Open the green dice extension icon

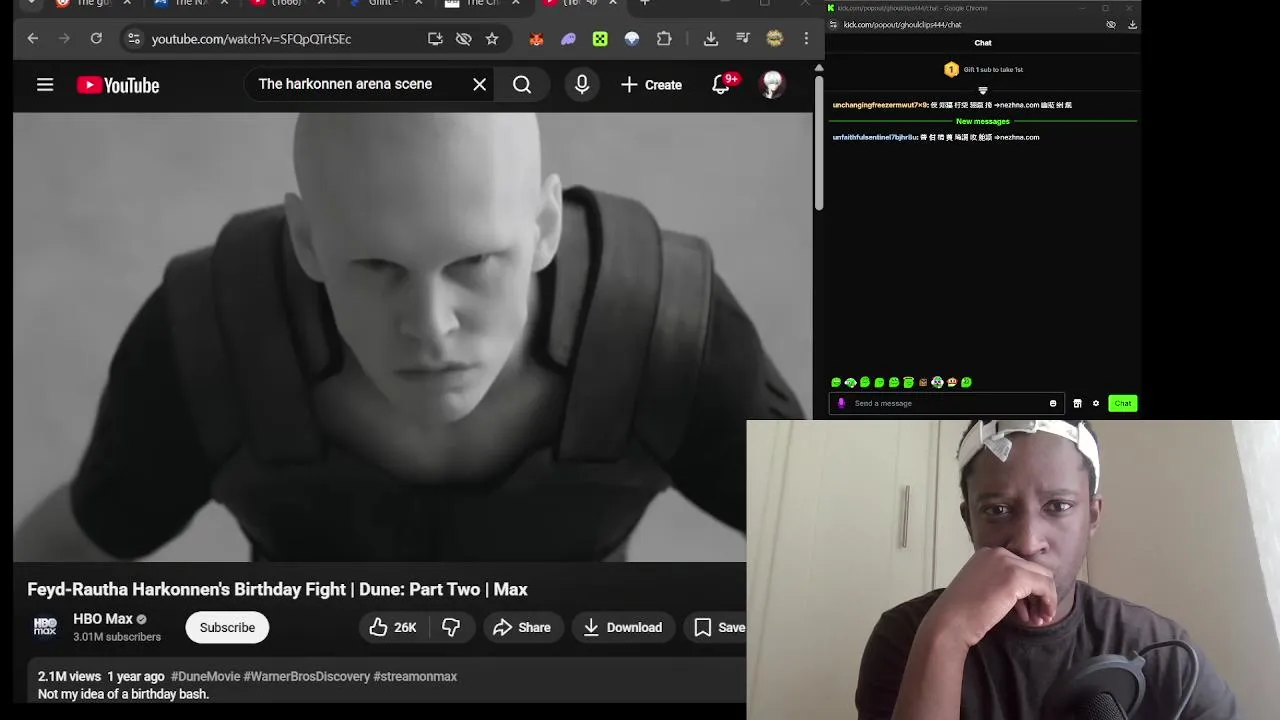point(600,39)
